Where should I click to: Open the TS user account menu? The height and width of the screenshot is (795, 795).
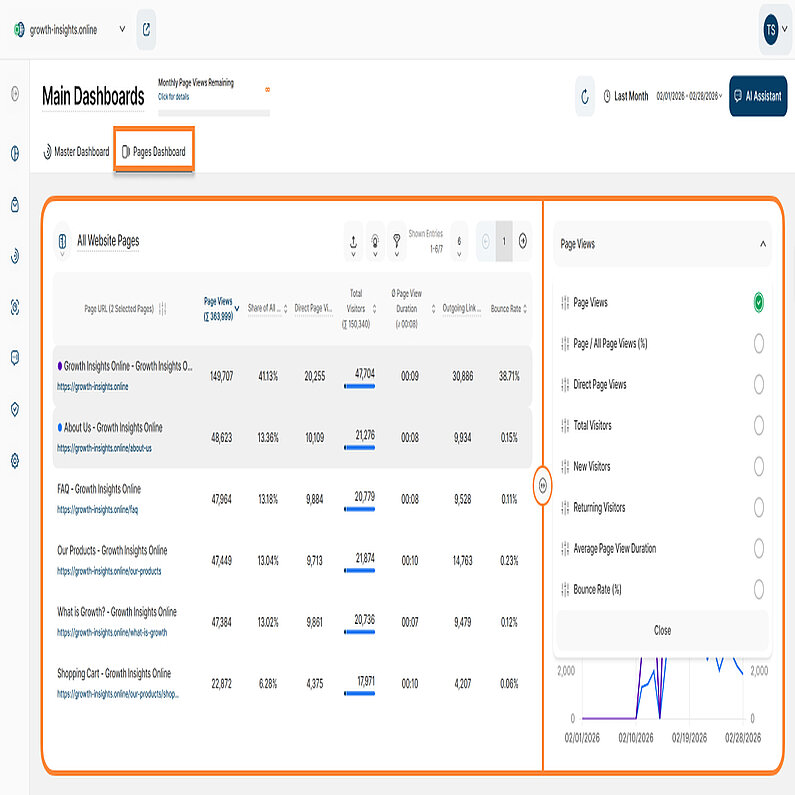pos(775,30)
